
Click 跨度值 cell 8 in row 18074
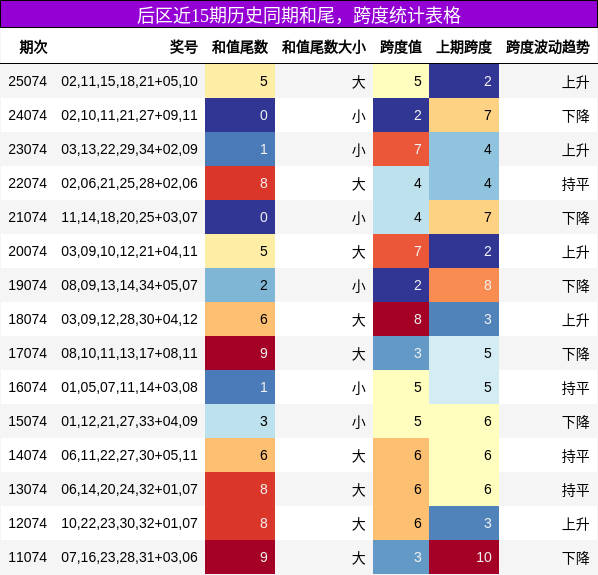401,319
